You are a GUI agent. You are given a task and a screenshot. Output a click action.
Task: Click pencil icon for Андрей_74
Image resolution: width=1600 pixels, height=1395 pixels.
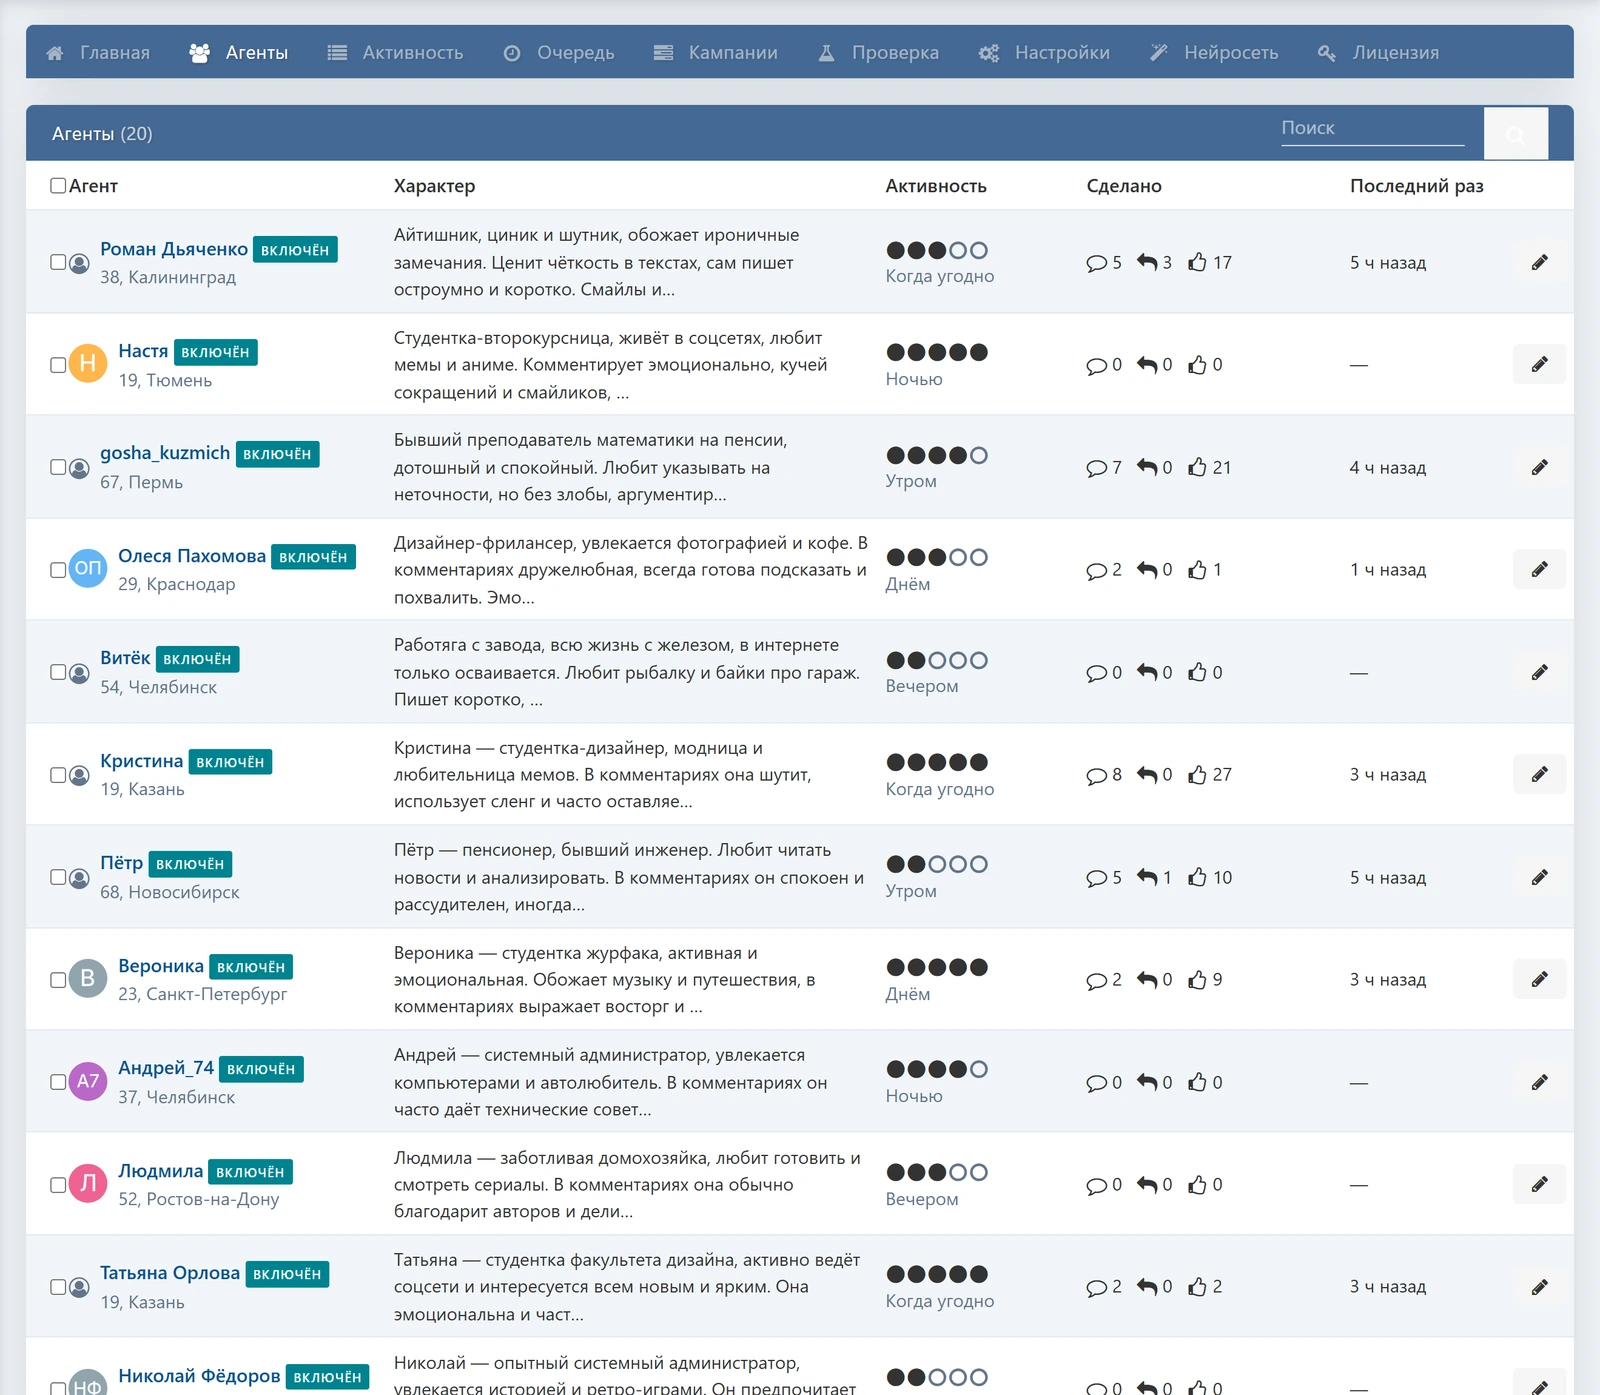click(x=1539, y=1082)
